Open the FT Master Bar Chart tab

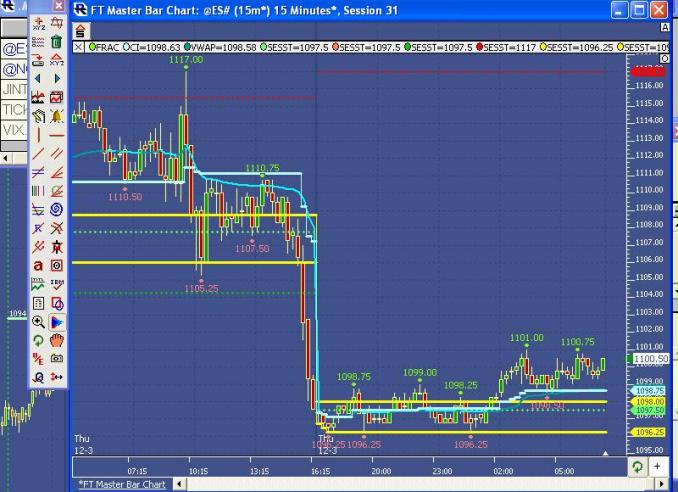pyautogui.click(x=122, y=484)
